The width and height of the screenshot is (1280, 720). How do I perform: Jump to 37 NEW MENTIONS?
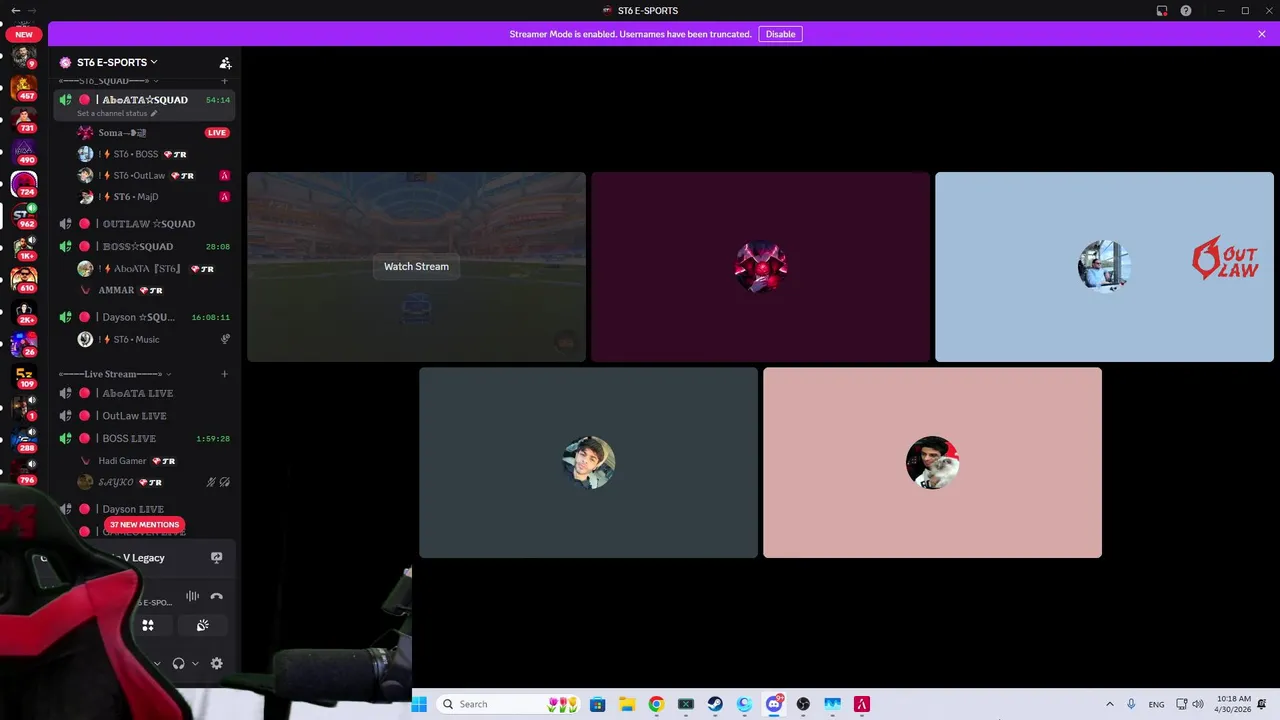point(144,524)
